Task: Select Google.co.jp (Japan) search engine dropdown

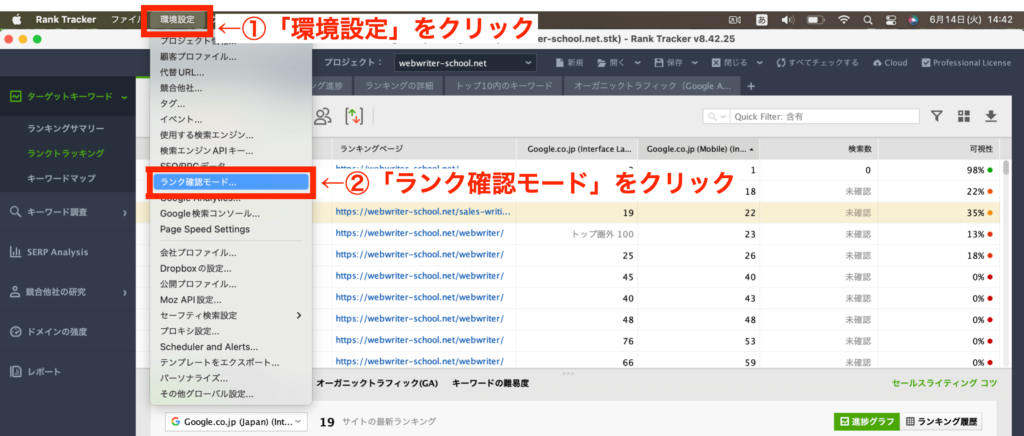Action: 236,422
